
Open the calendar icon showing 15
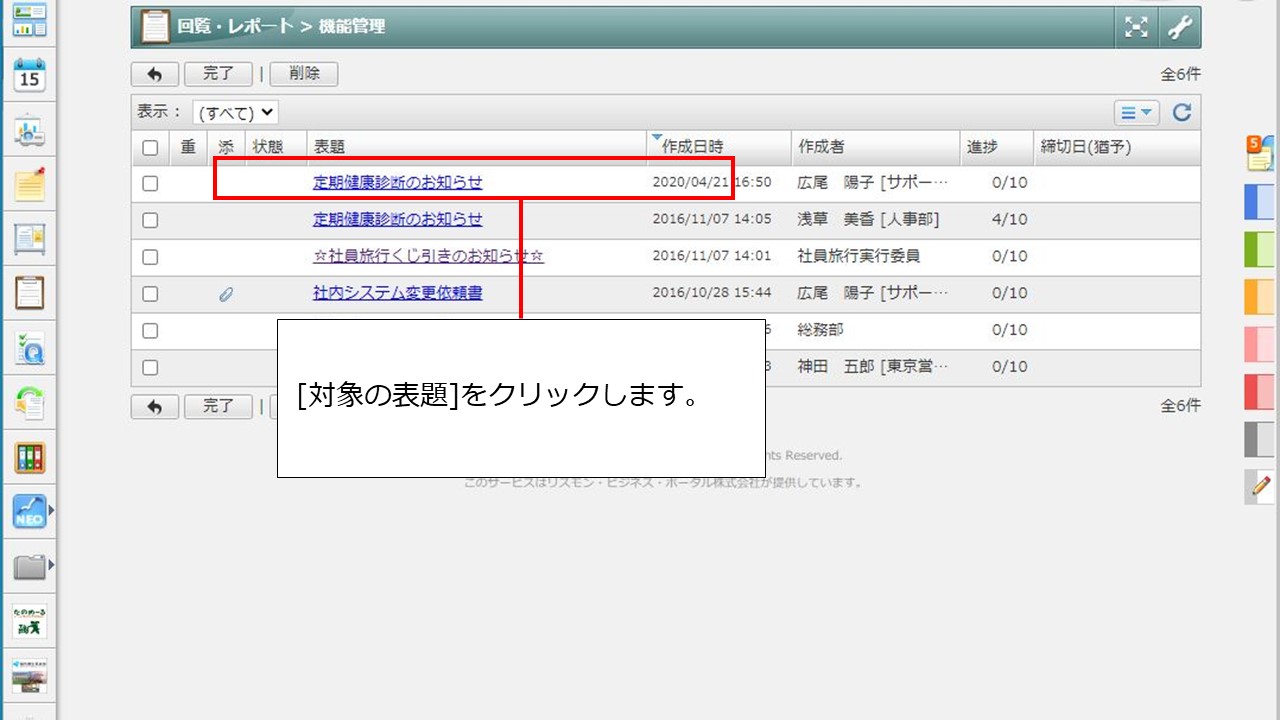(x=30, y=75)
